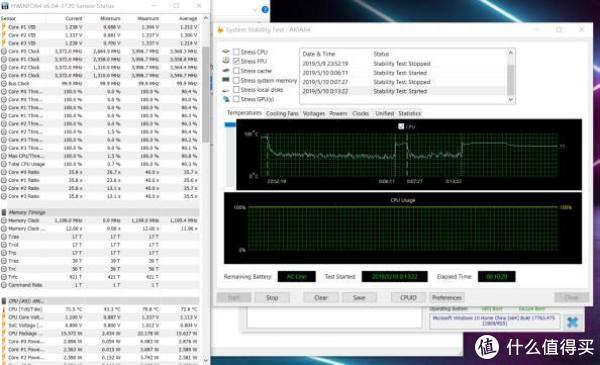
Task: Click the AIDA64 flame icon in title bar
Action: pyautogui.click(x=220, y=30)
